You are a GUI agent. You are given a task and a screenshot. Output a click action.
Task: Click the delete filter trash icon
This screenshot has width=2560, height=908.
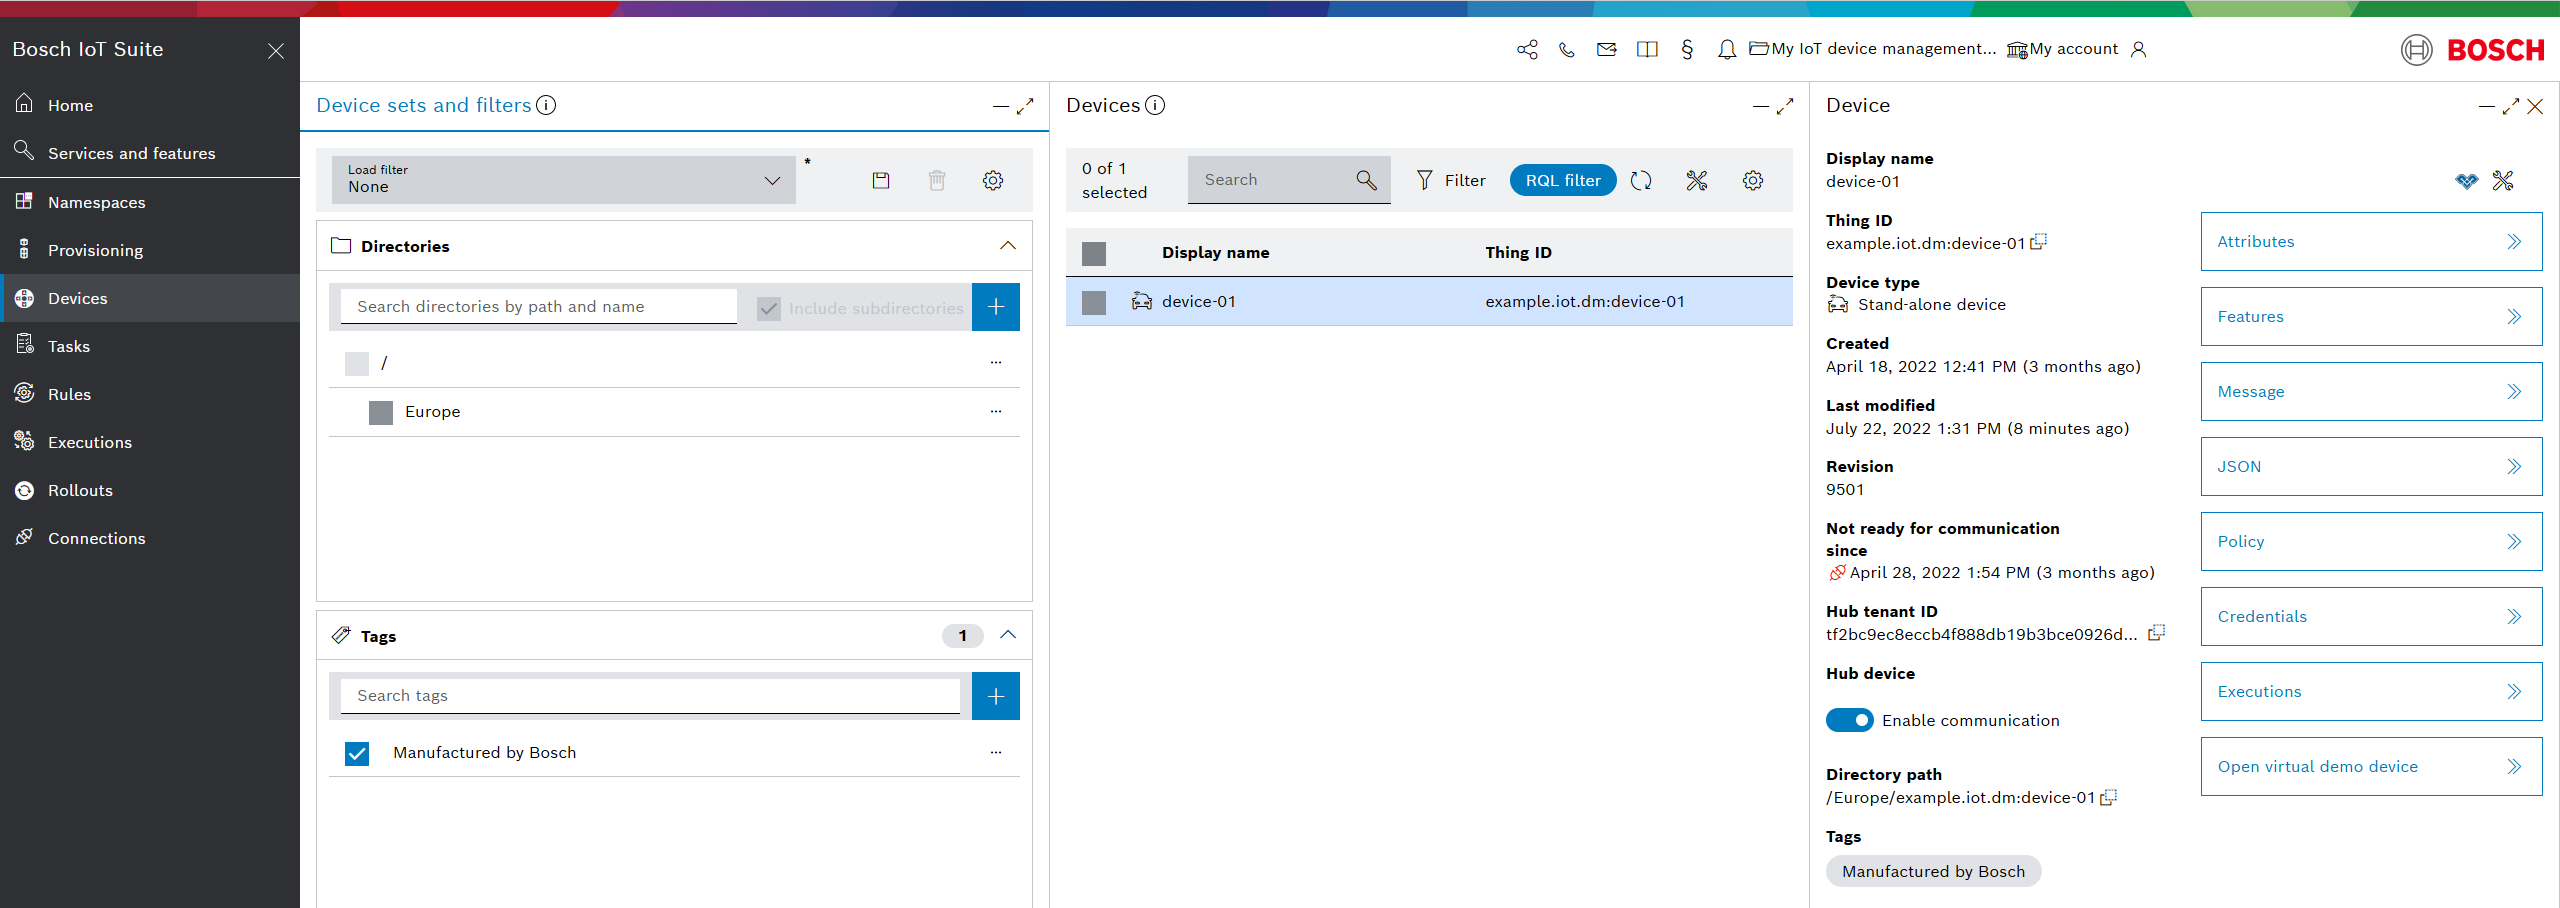coord(937,180)
